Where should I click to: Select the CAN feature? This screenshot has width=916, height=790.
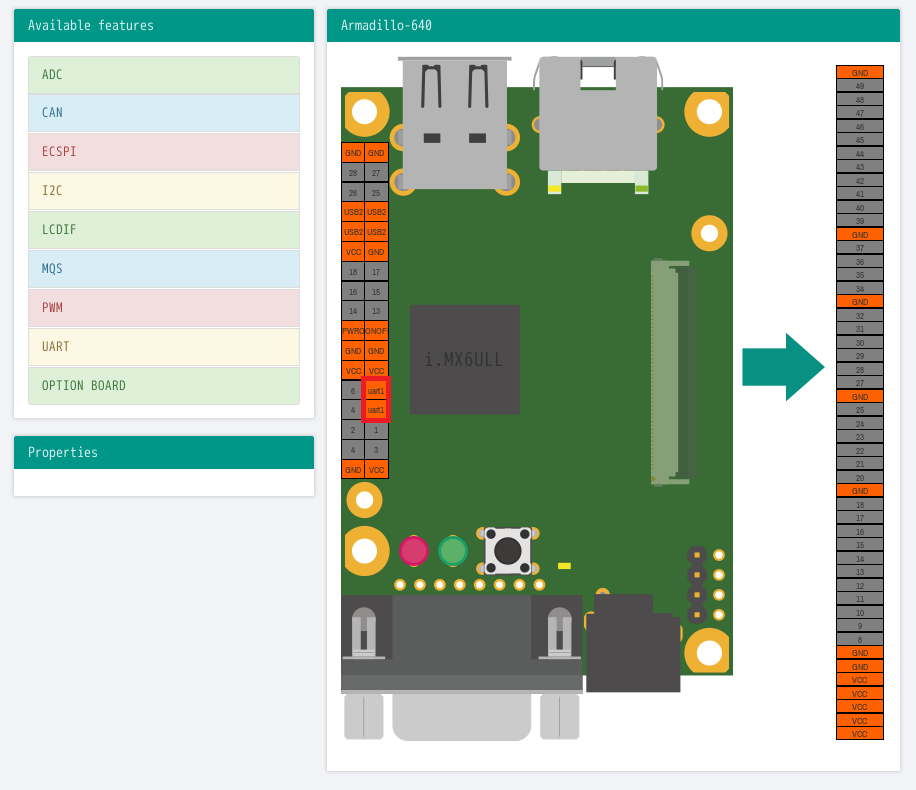click(164, 113)
